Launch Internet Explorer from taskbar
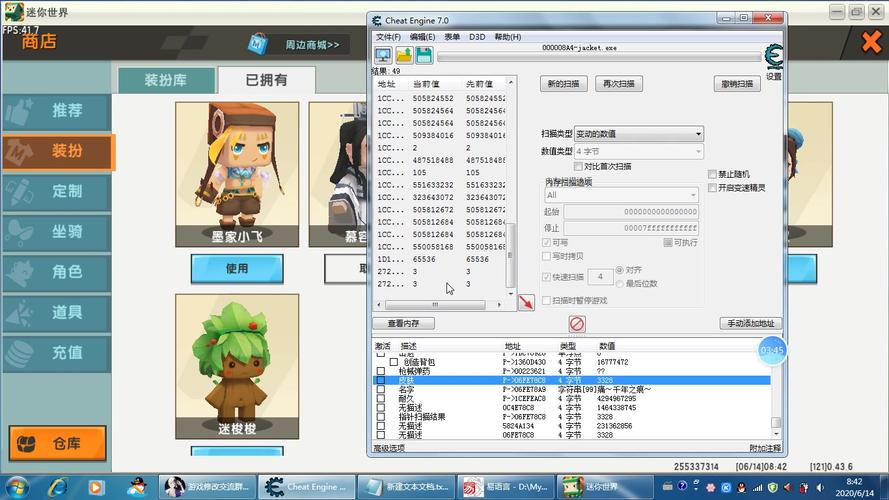The height and width of the screenshot is (500, 889). pos(58,487)
